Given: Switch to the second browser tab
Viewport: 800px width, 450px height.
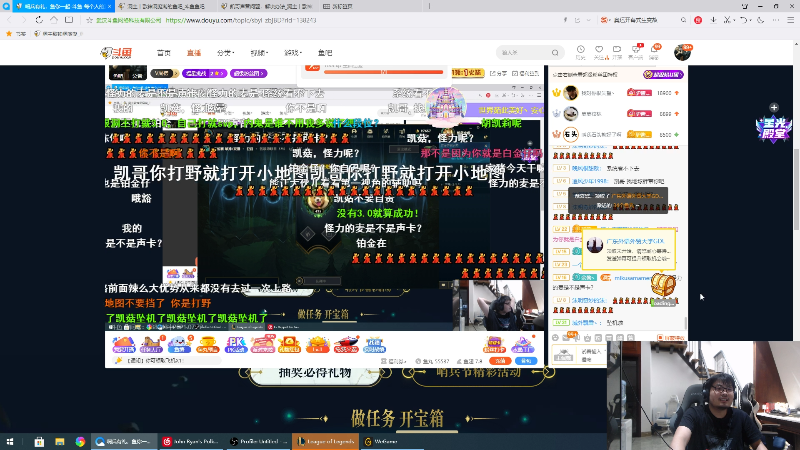Looking at the screenshot, I should coord(164,6).
